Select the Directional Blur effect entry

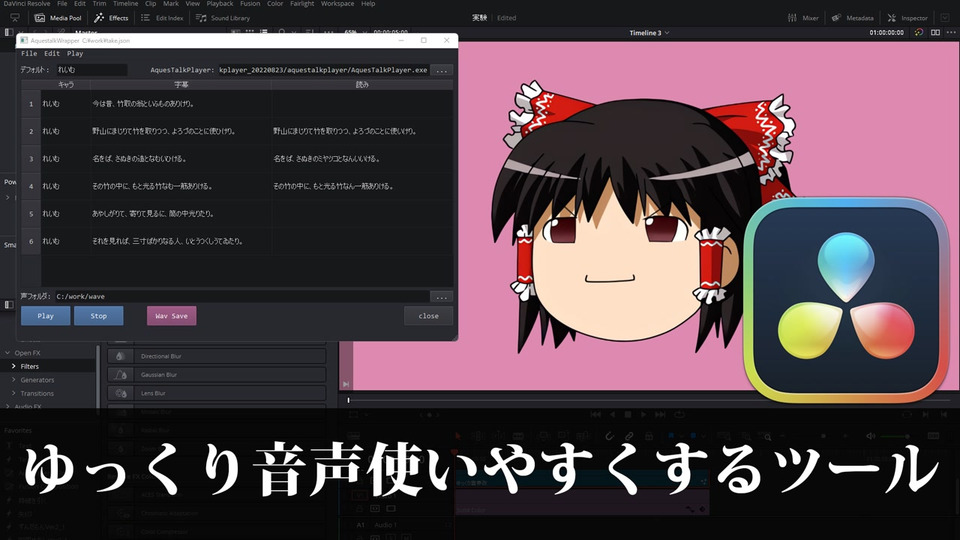tap(217, 356)
